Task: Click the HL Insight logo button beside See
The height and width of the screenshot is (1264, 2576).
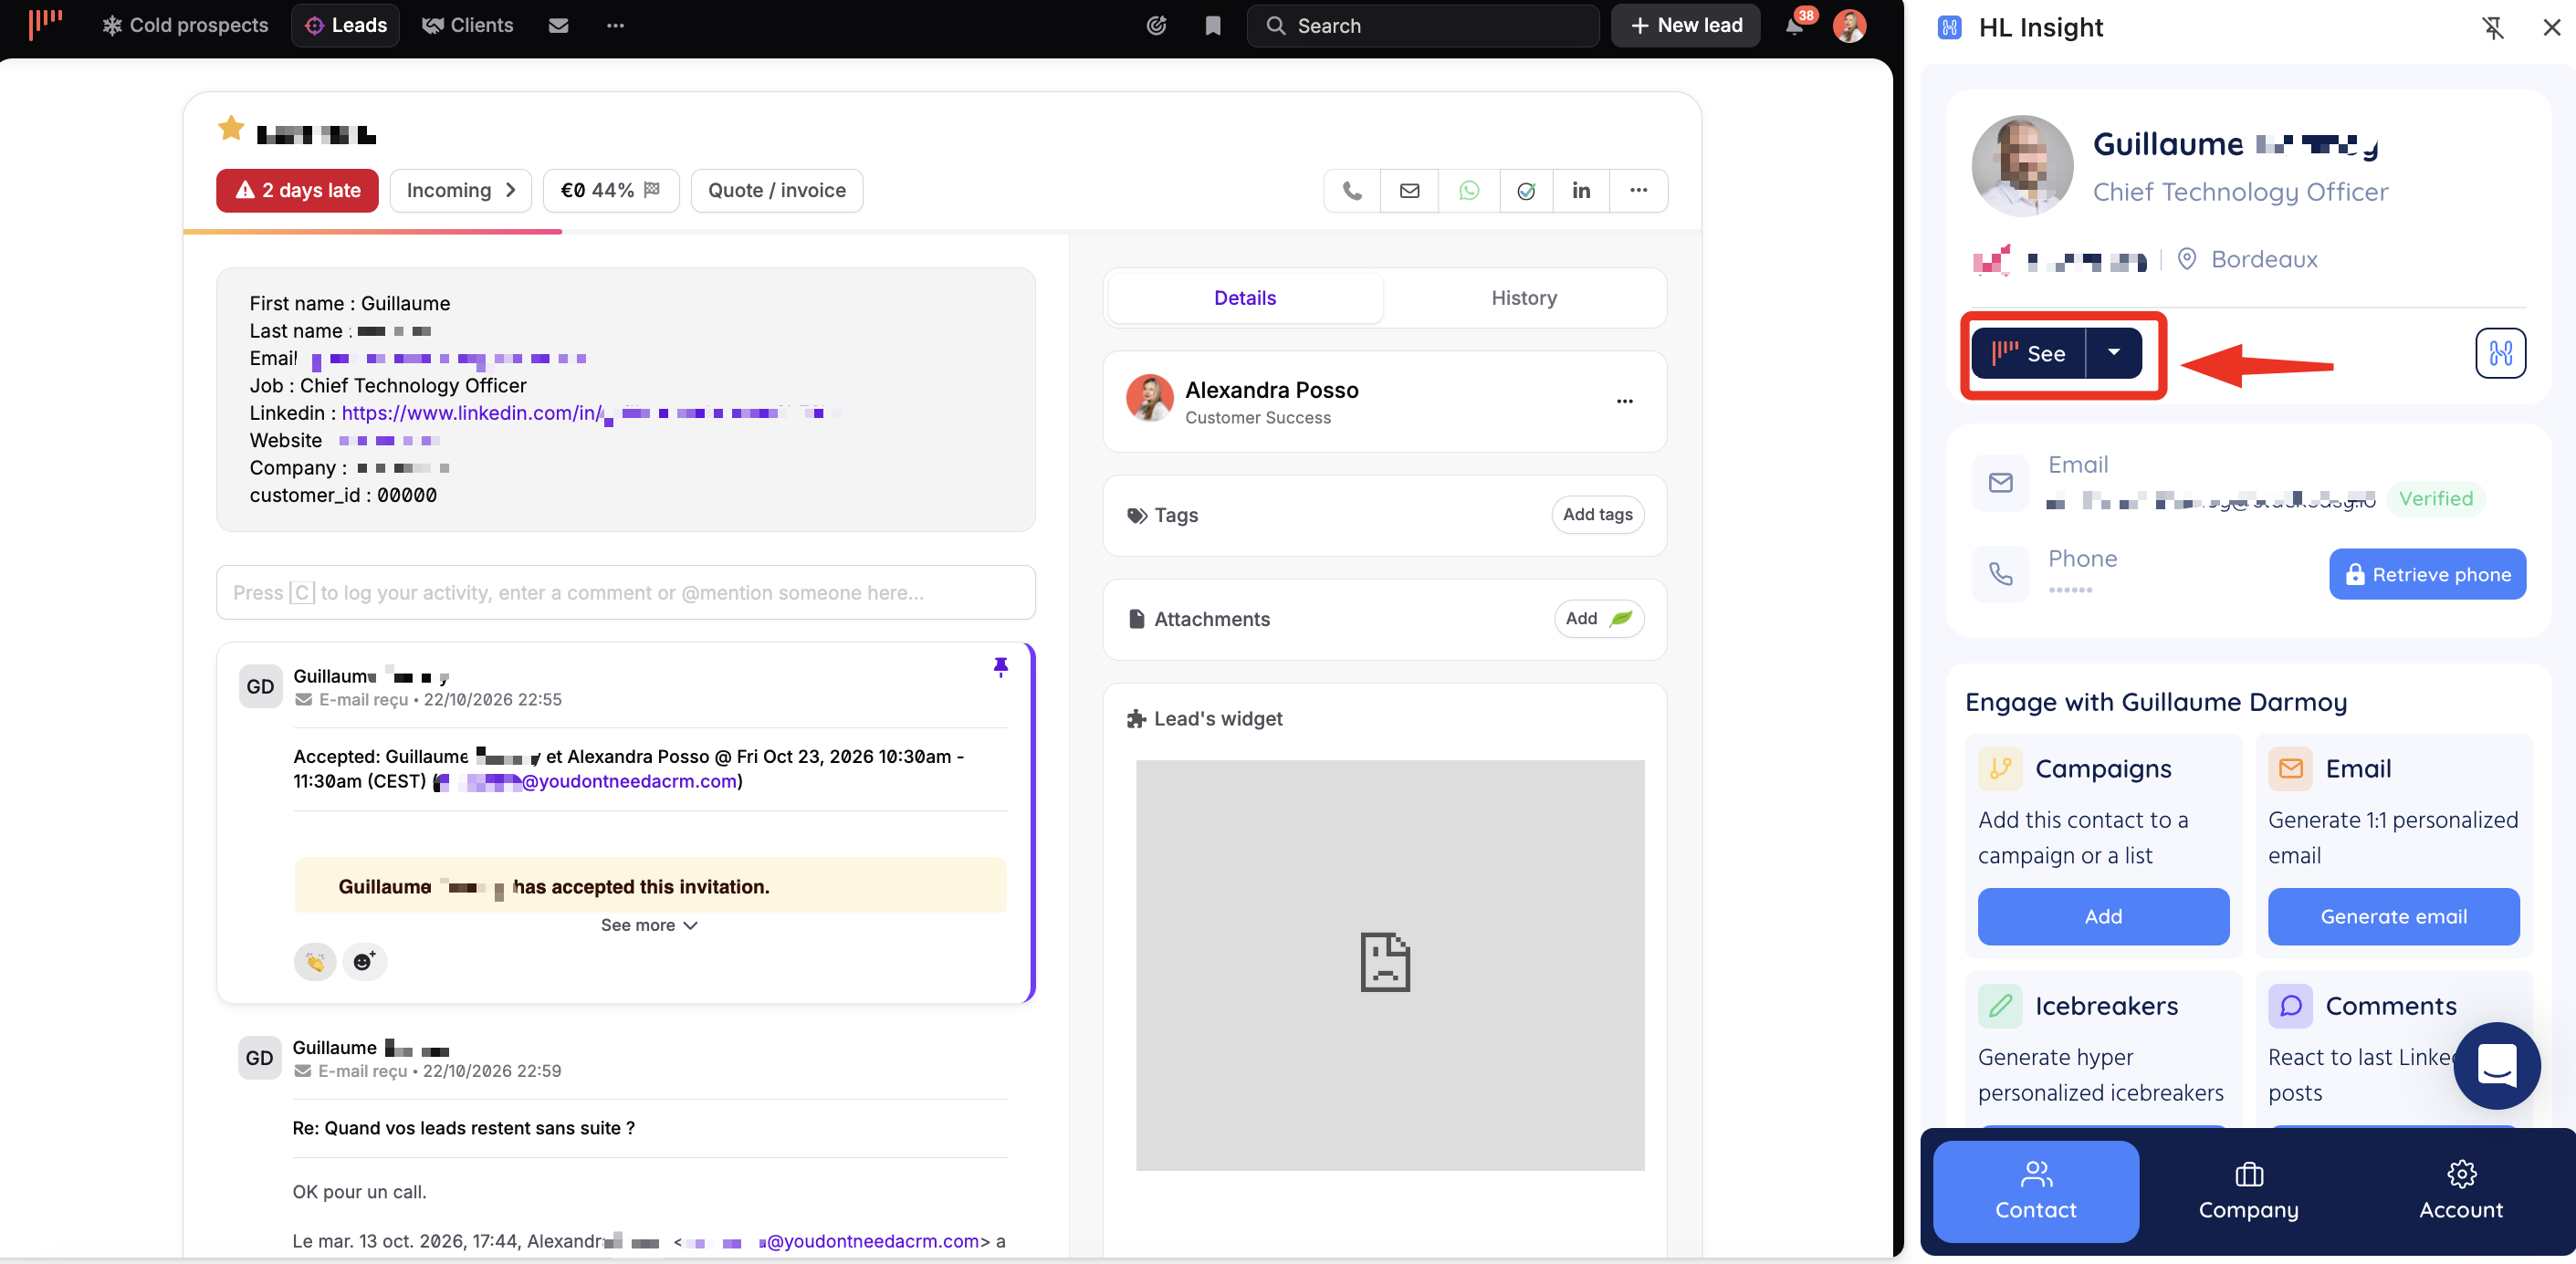Action: tap(2500, 353)
